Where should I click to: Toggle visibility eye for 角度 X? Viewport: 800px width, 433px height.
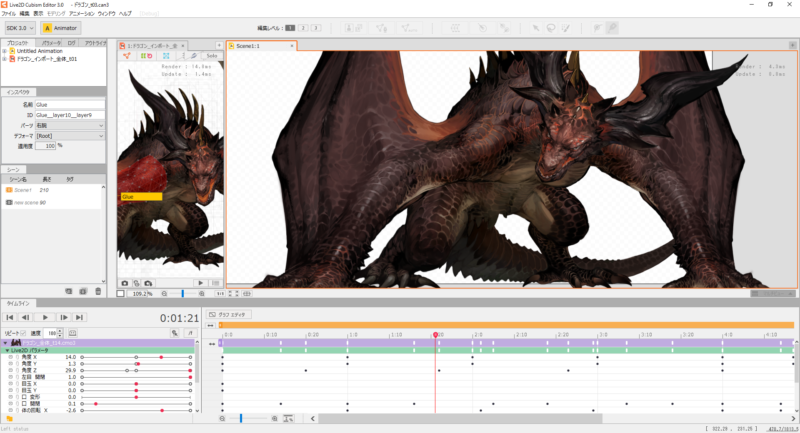click(10, 358)
